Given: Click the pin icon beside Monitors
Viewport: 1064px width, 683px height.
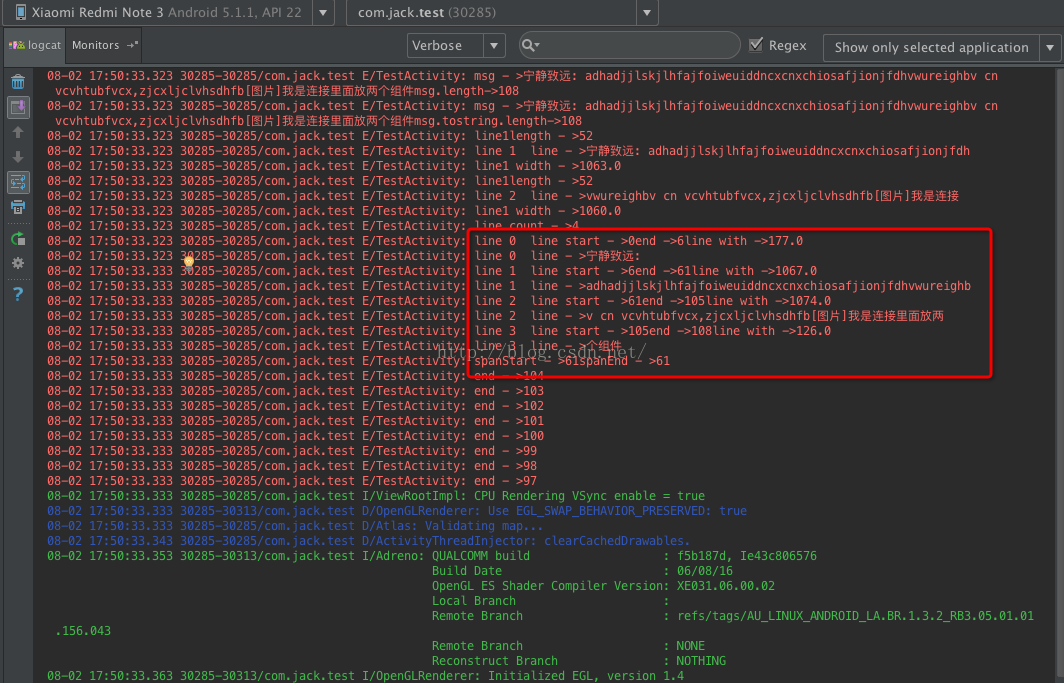Looking at the screenshot, I should click(132, 45).
